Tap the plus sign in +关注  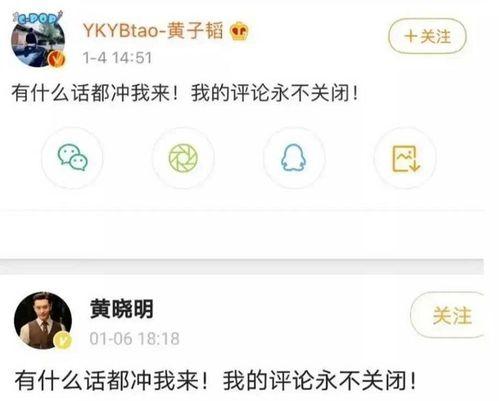click(x=411, y=36)
